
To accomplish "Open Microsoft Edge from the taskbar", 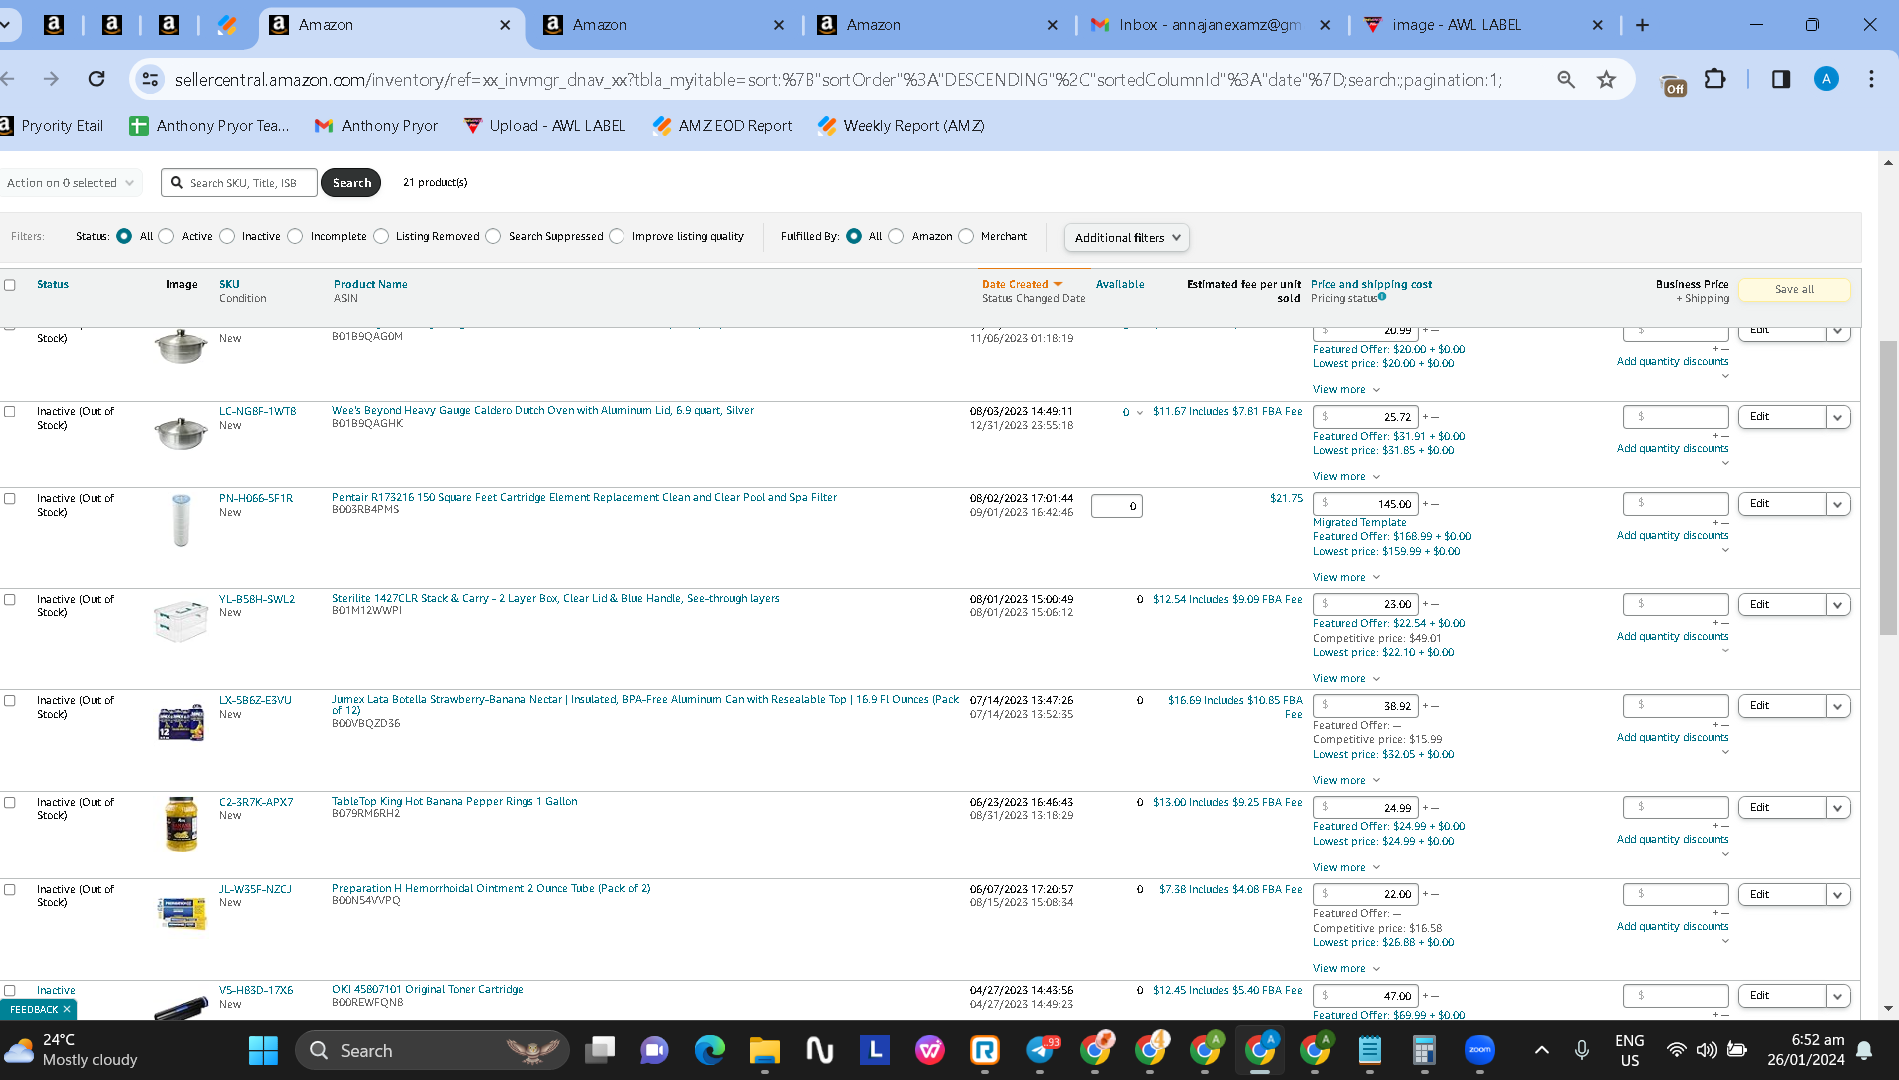I will pyautogui.click(x=710, y=1050).
